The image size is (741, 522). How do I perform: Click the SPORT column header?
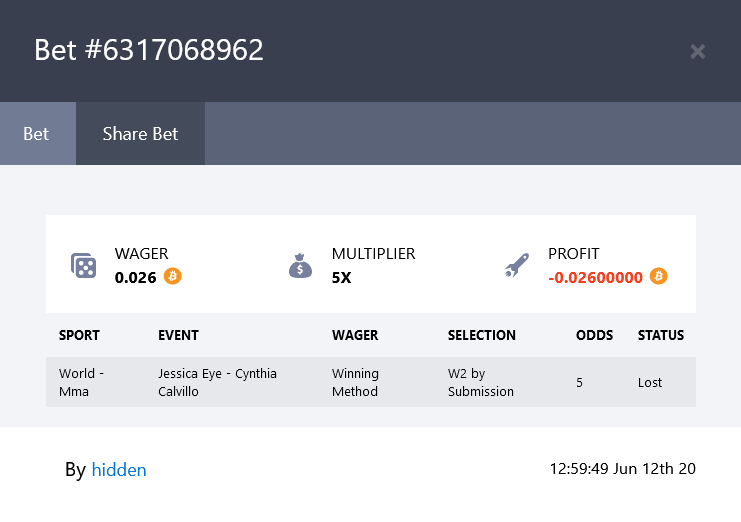pyautogui.click(x=79, y=335)
